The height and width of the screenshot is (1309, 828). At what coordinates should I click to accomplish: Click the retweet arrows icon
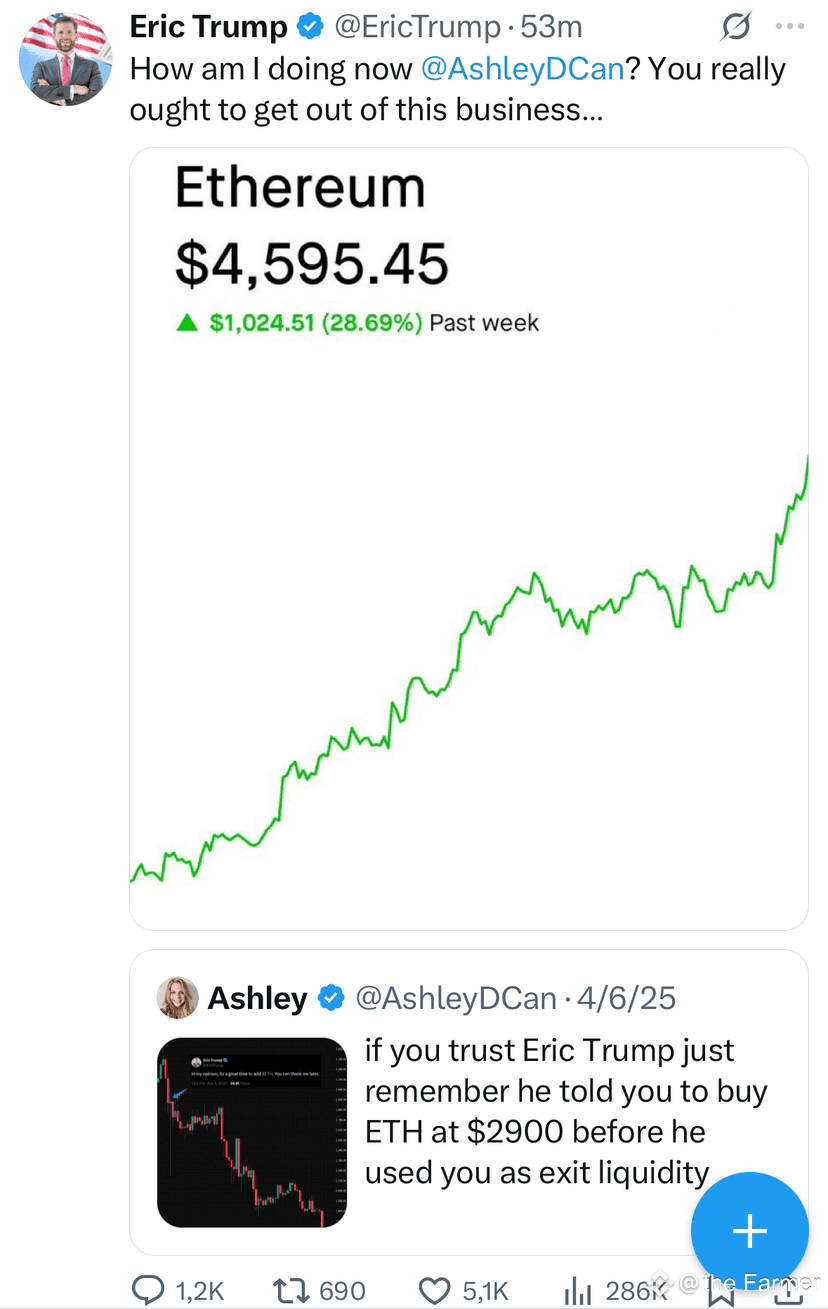pyautogui.click(x=291, y=1290)
